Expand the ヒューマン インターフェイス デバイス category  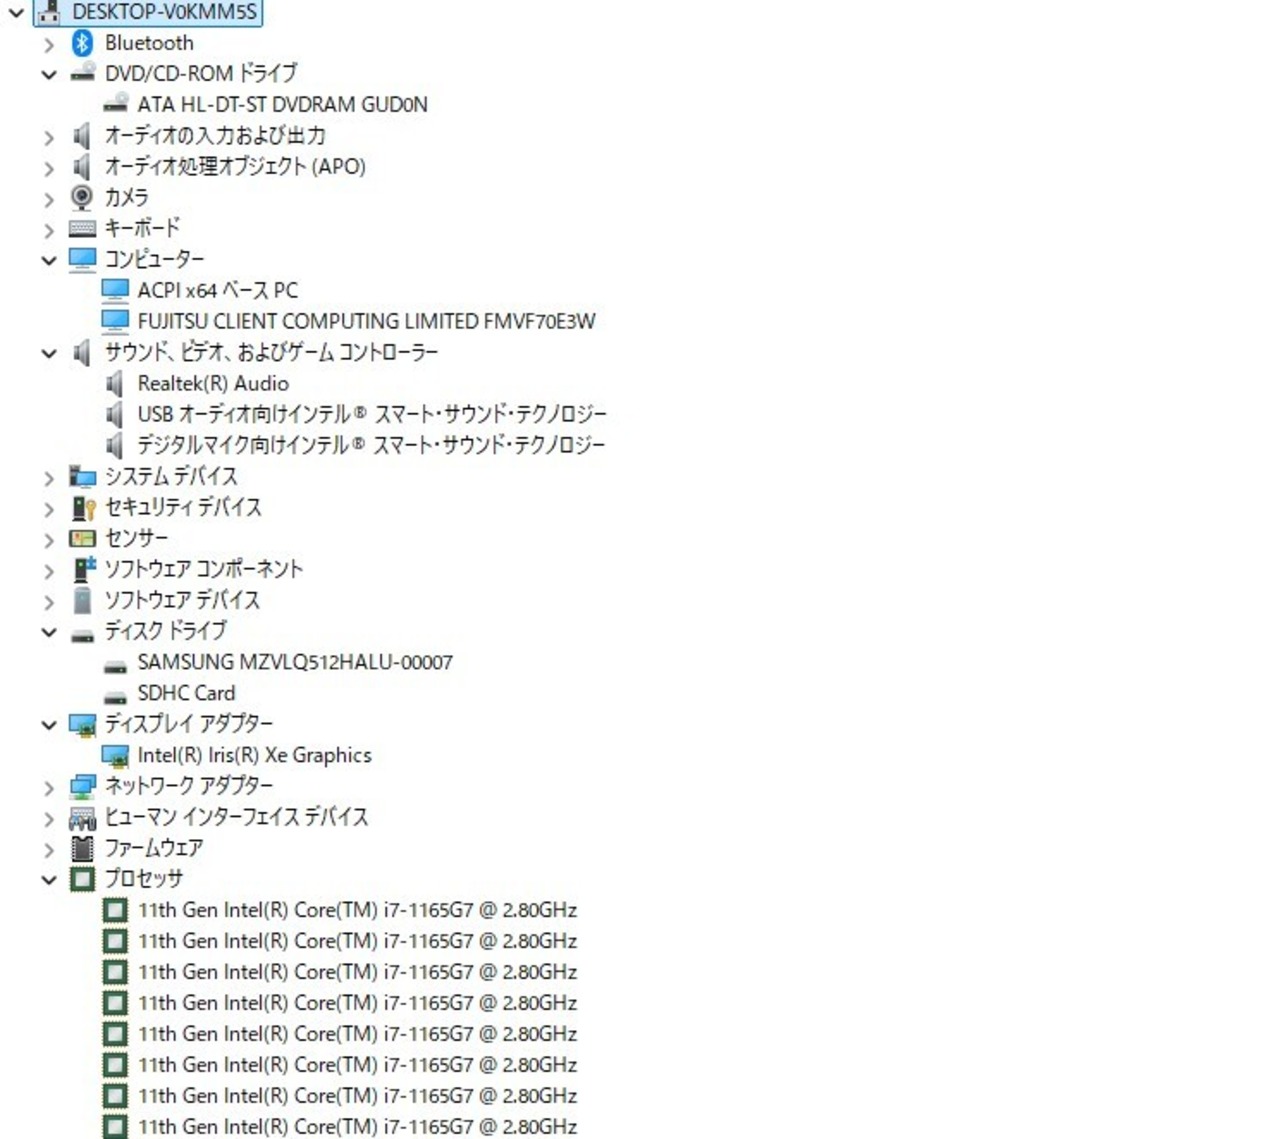coord(49,819)
